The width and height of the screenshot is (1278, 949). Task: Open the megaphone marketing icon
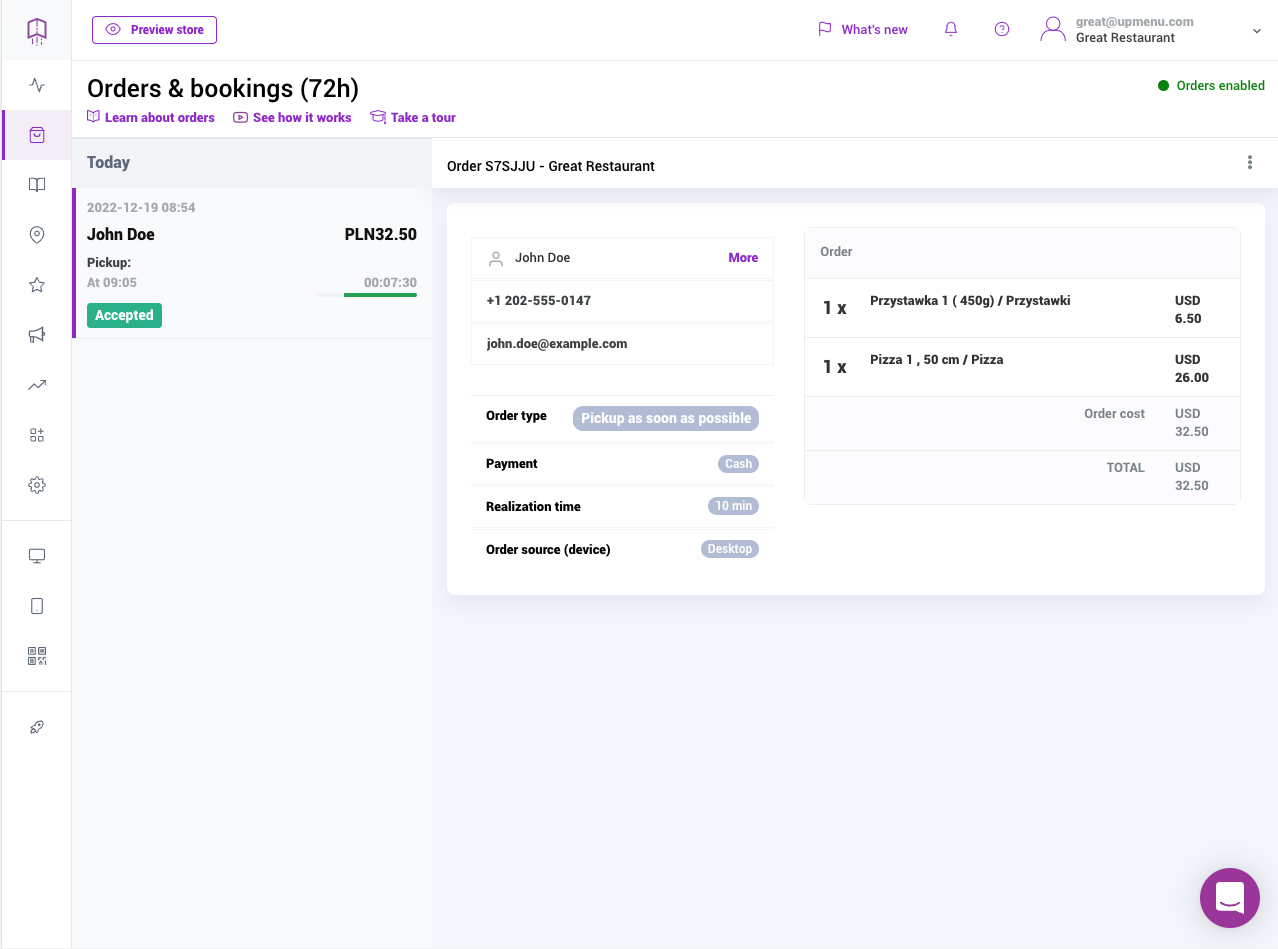37,335
